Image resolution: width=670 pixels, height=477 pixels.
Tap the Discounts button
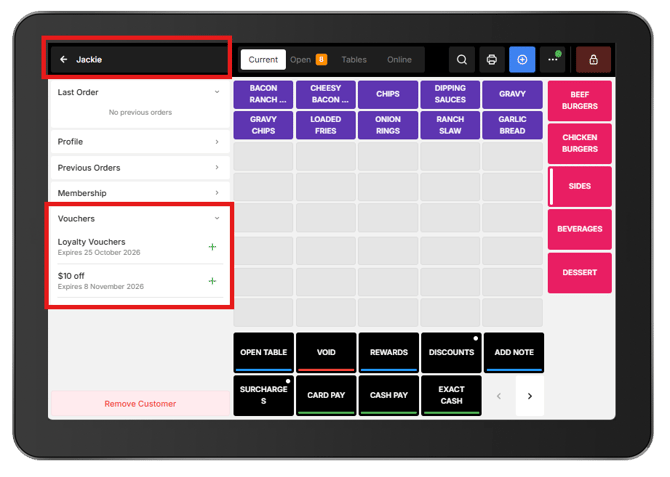(451, 353)
